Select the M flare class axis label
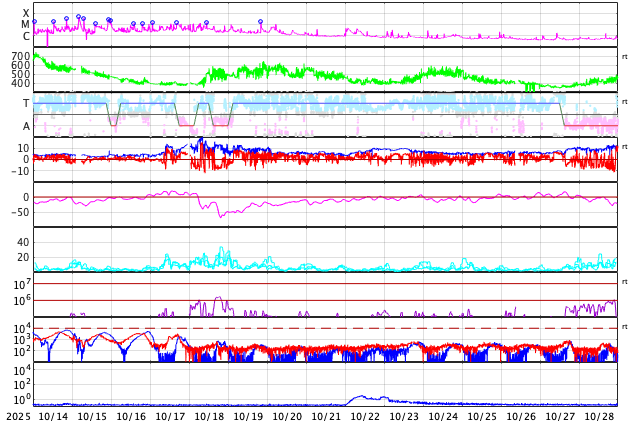 coord(25,25)
